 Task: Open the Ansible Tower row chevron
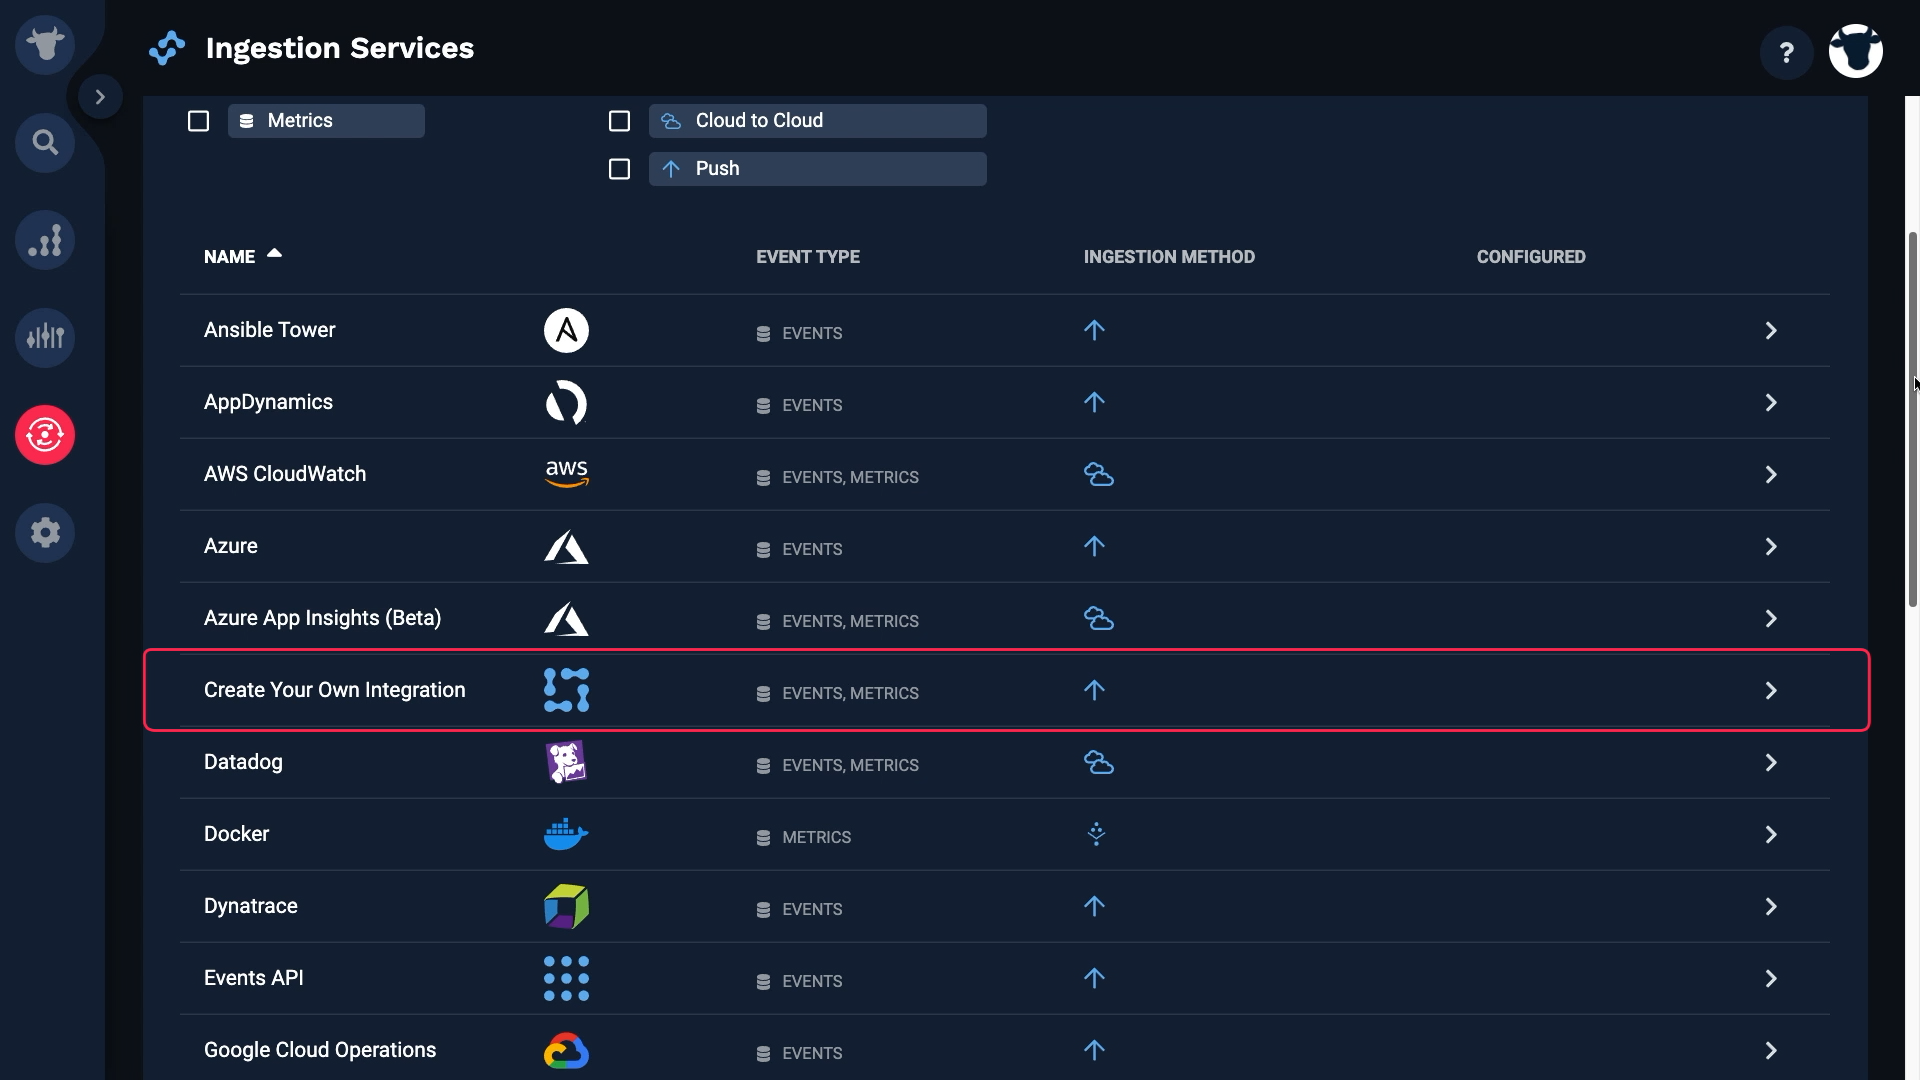point(1770,331)
